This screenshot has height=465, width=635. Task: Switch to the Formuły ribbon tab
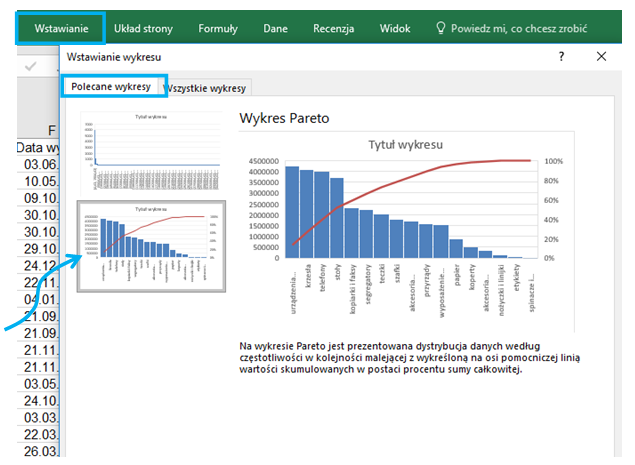pos(217,28)
